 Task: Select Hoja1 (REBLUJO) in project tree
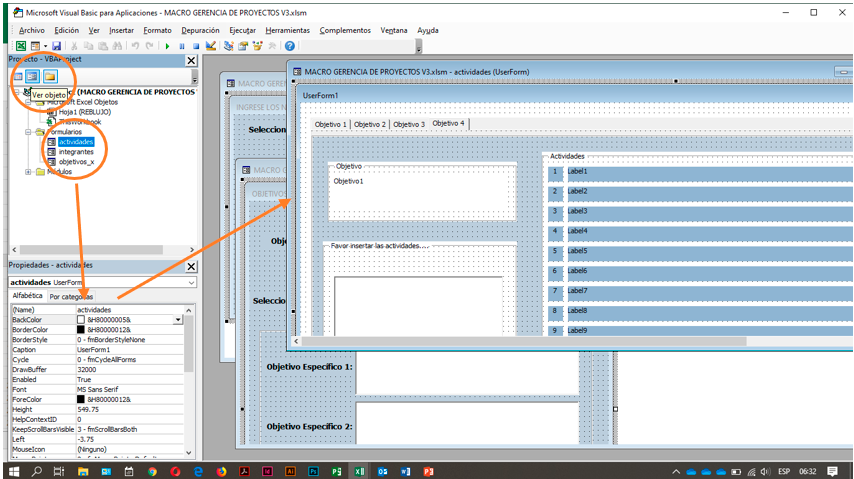point(84,112)
